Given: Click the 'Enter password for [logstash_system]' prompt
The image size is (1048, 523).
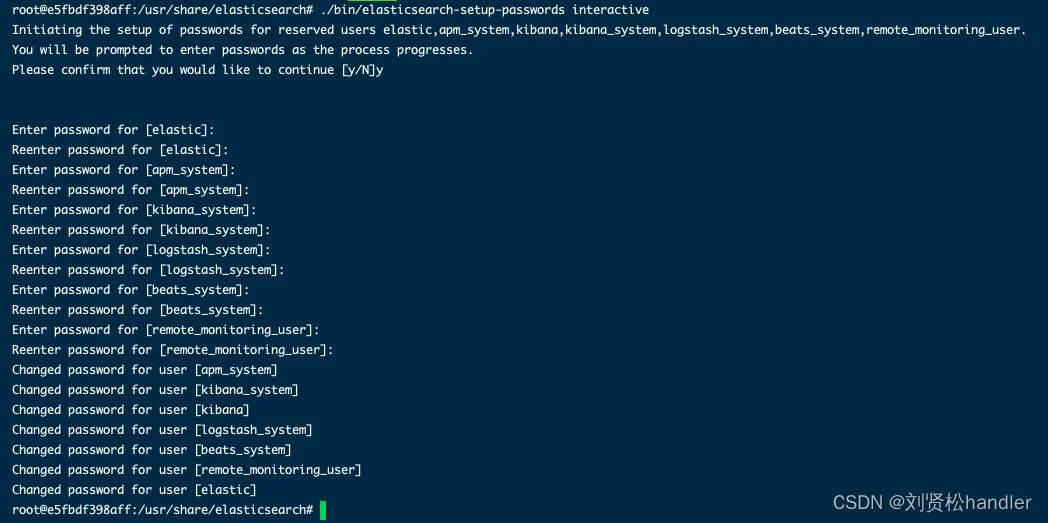Looking at the screenshot, I should coord(141,250).
